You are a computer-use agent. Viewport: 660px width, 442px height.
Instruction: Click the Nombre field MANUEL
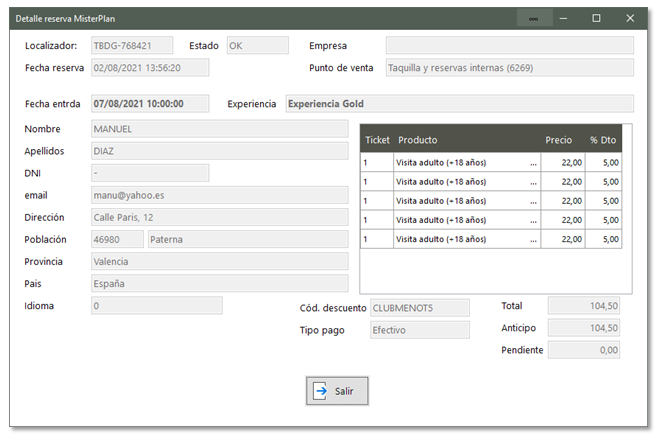219,129
